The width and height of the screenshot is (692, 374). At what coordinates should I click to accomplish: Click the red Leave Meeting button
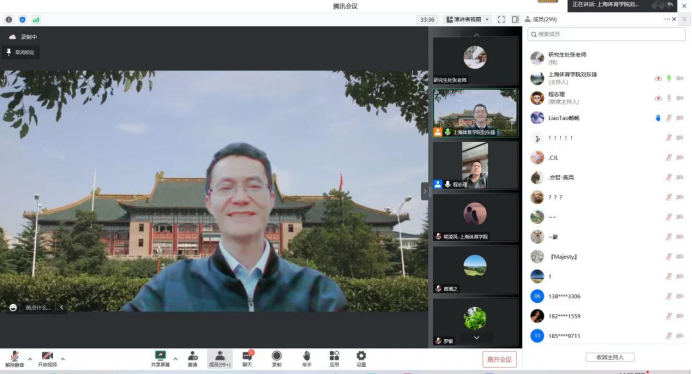(499, 359)
